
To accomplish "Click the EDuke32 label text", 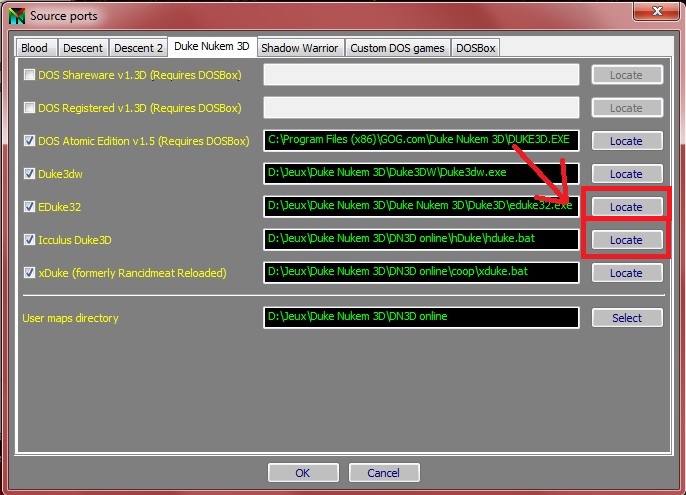I will tap(60, 207).
